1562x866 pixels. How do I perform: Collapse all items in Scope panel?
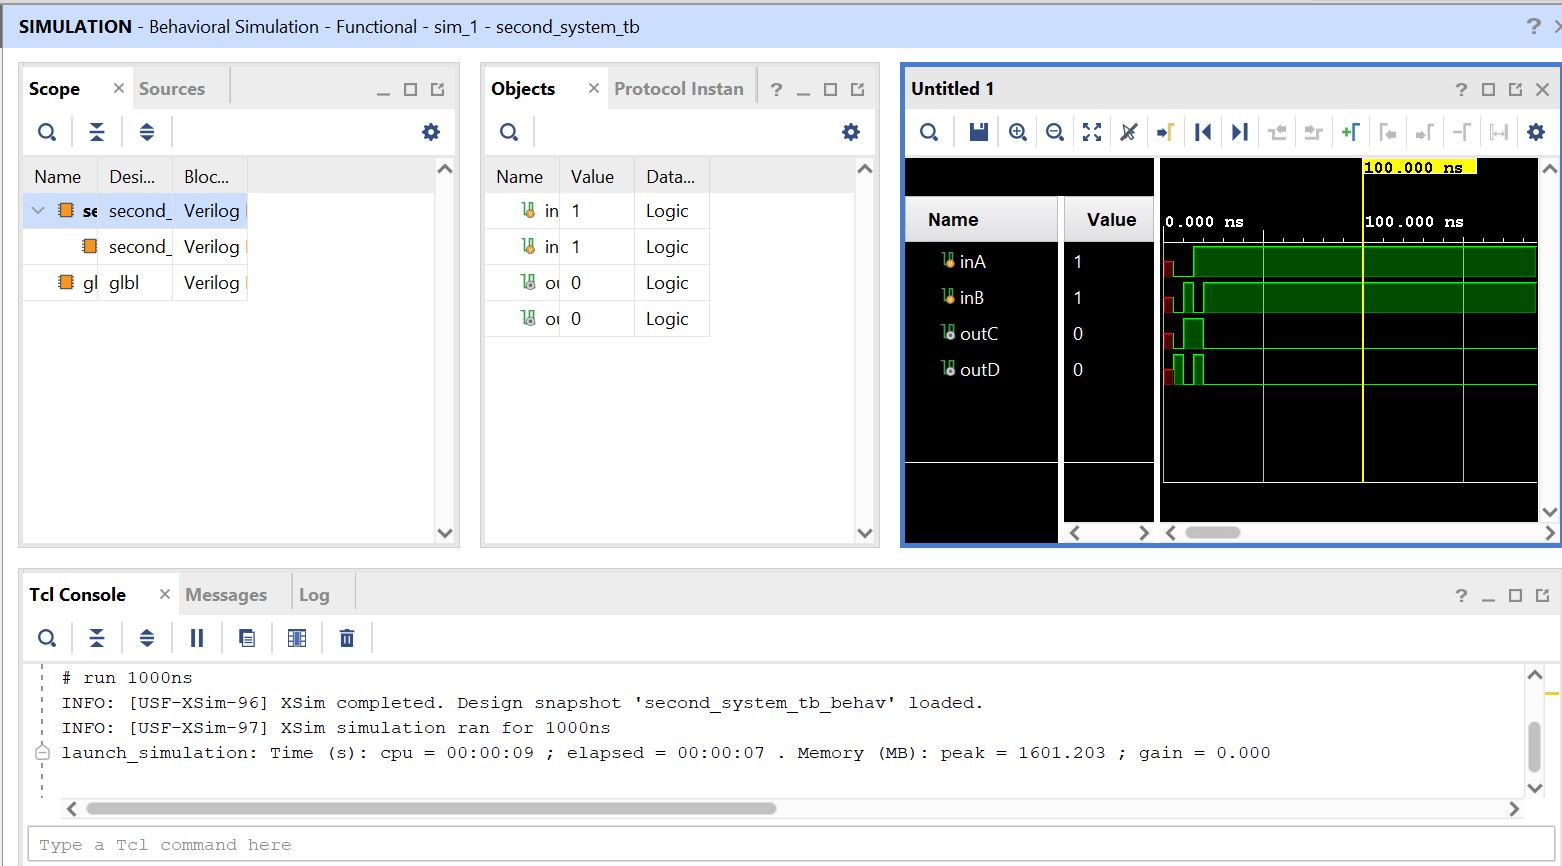pyautogui.click(x=97, y=132)
